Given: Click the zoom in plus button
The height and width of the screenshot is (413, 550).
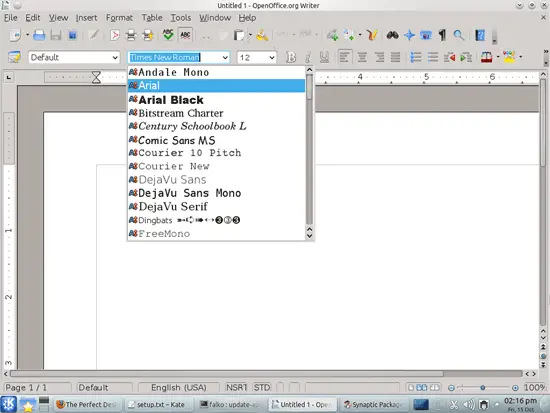Looking at the screenshot, I should tap(515, 388).
